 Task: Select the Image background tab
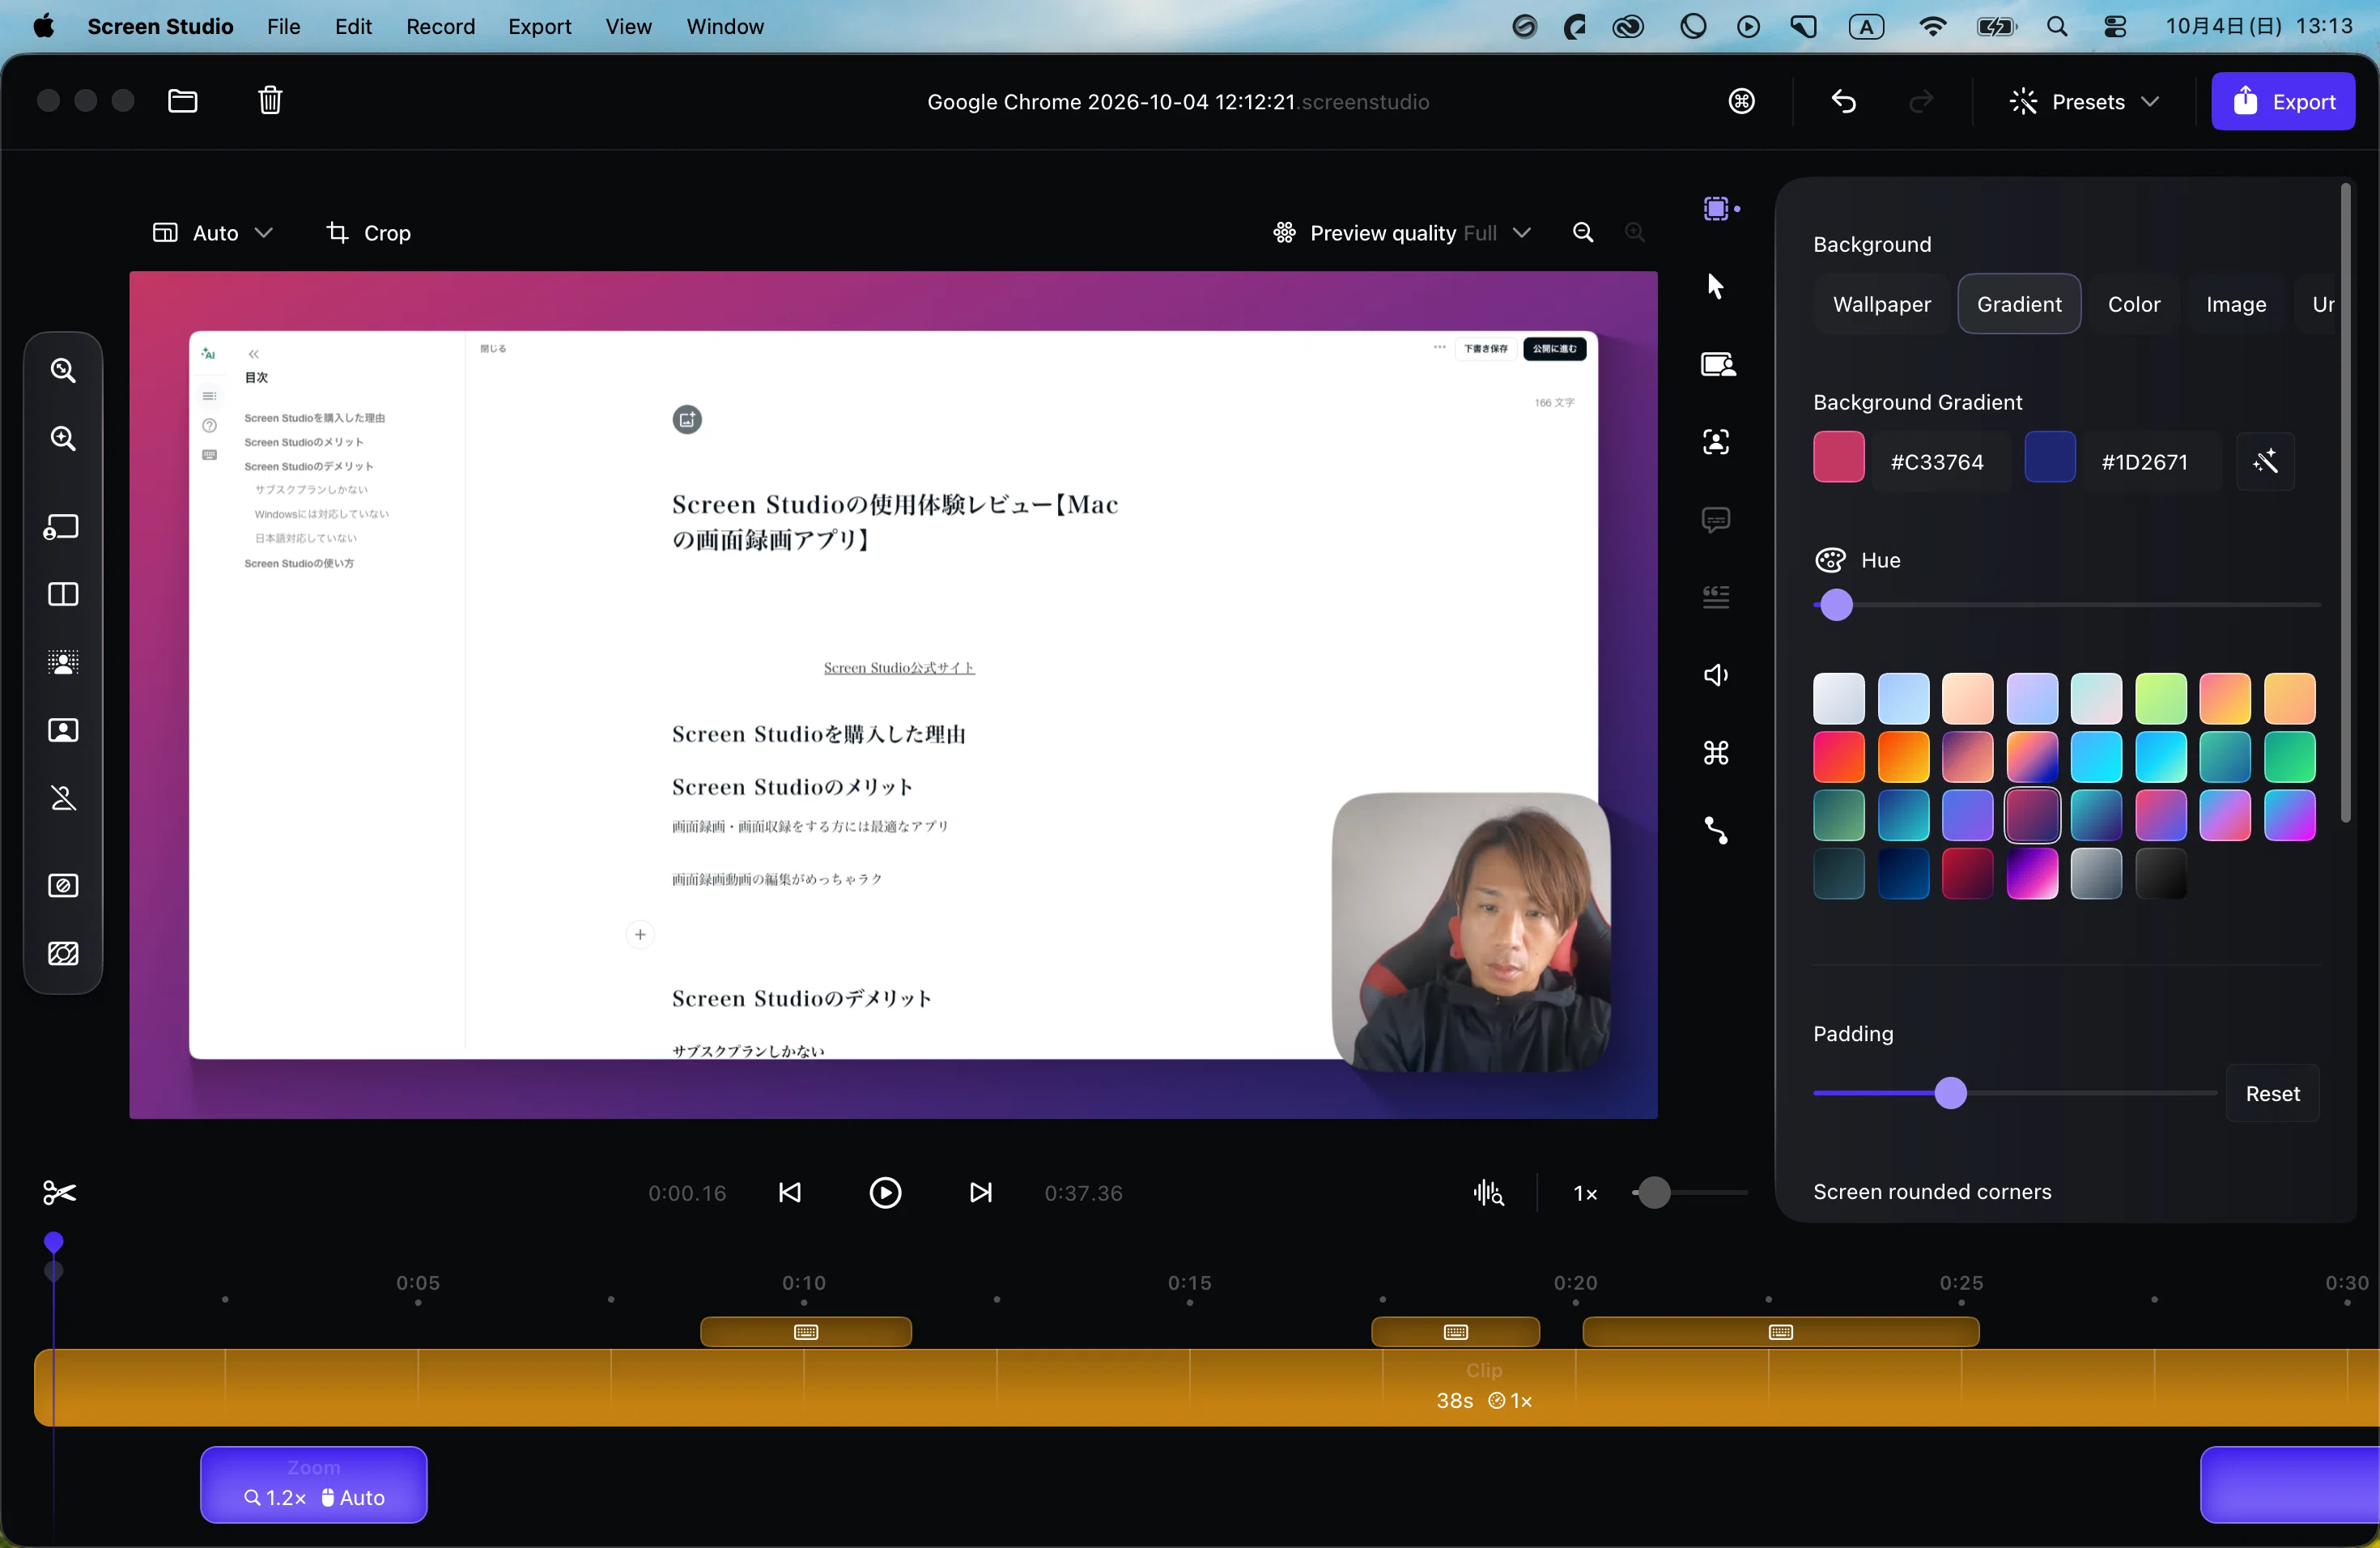click(x=2236, y=304)
